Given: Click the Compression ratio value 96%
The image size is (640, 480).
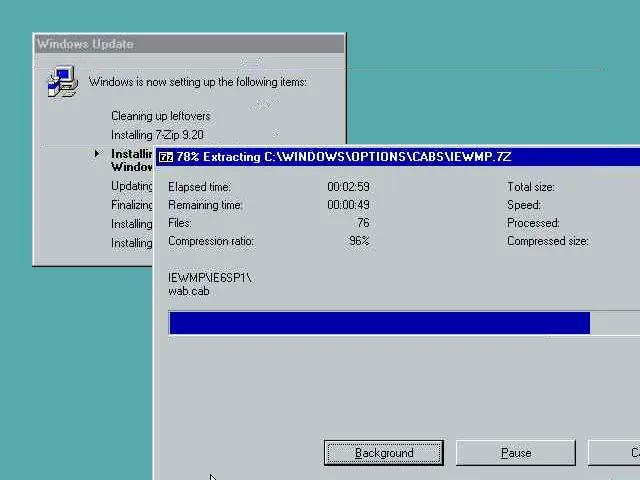Looking at the screenshot, I should click(x=359, y=241).
